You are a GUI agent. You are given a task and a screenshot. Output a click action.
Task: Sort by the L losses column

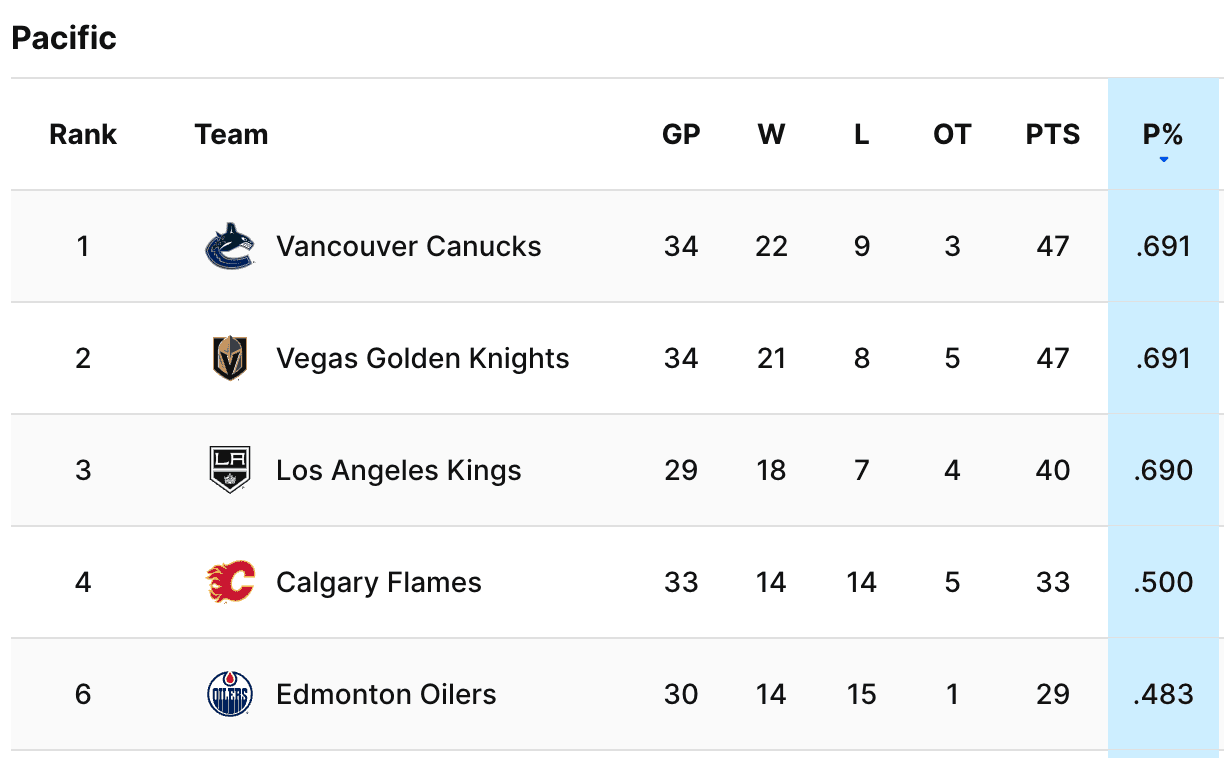pyautogui.click(x=861, y=134)
